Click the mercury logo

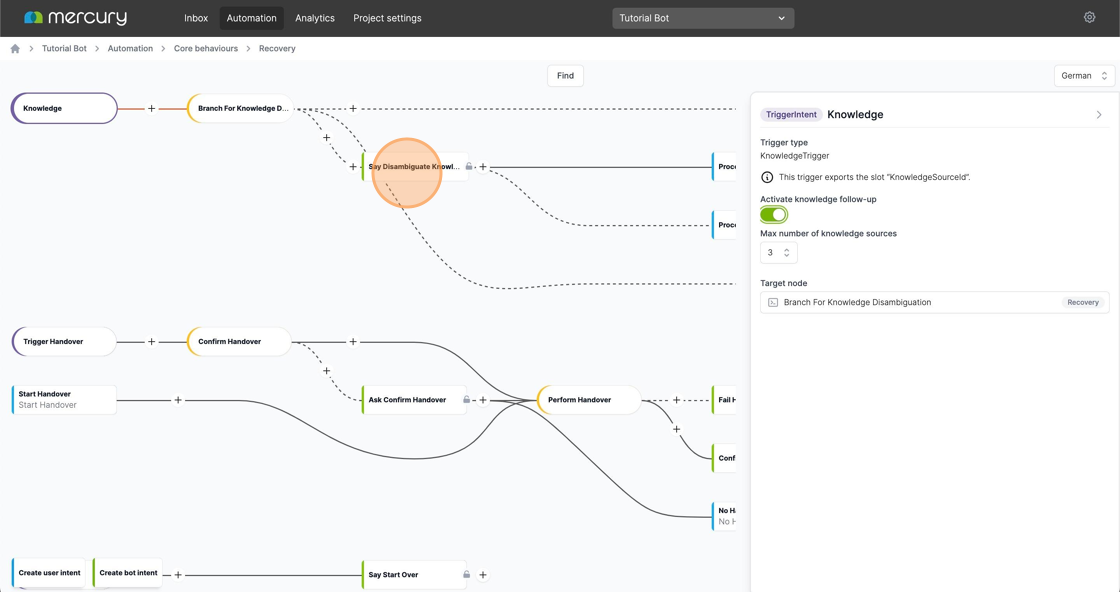tap(75, 17)
